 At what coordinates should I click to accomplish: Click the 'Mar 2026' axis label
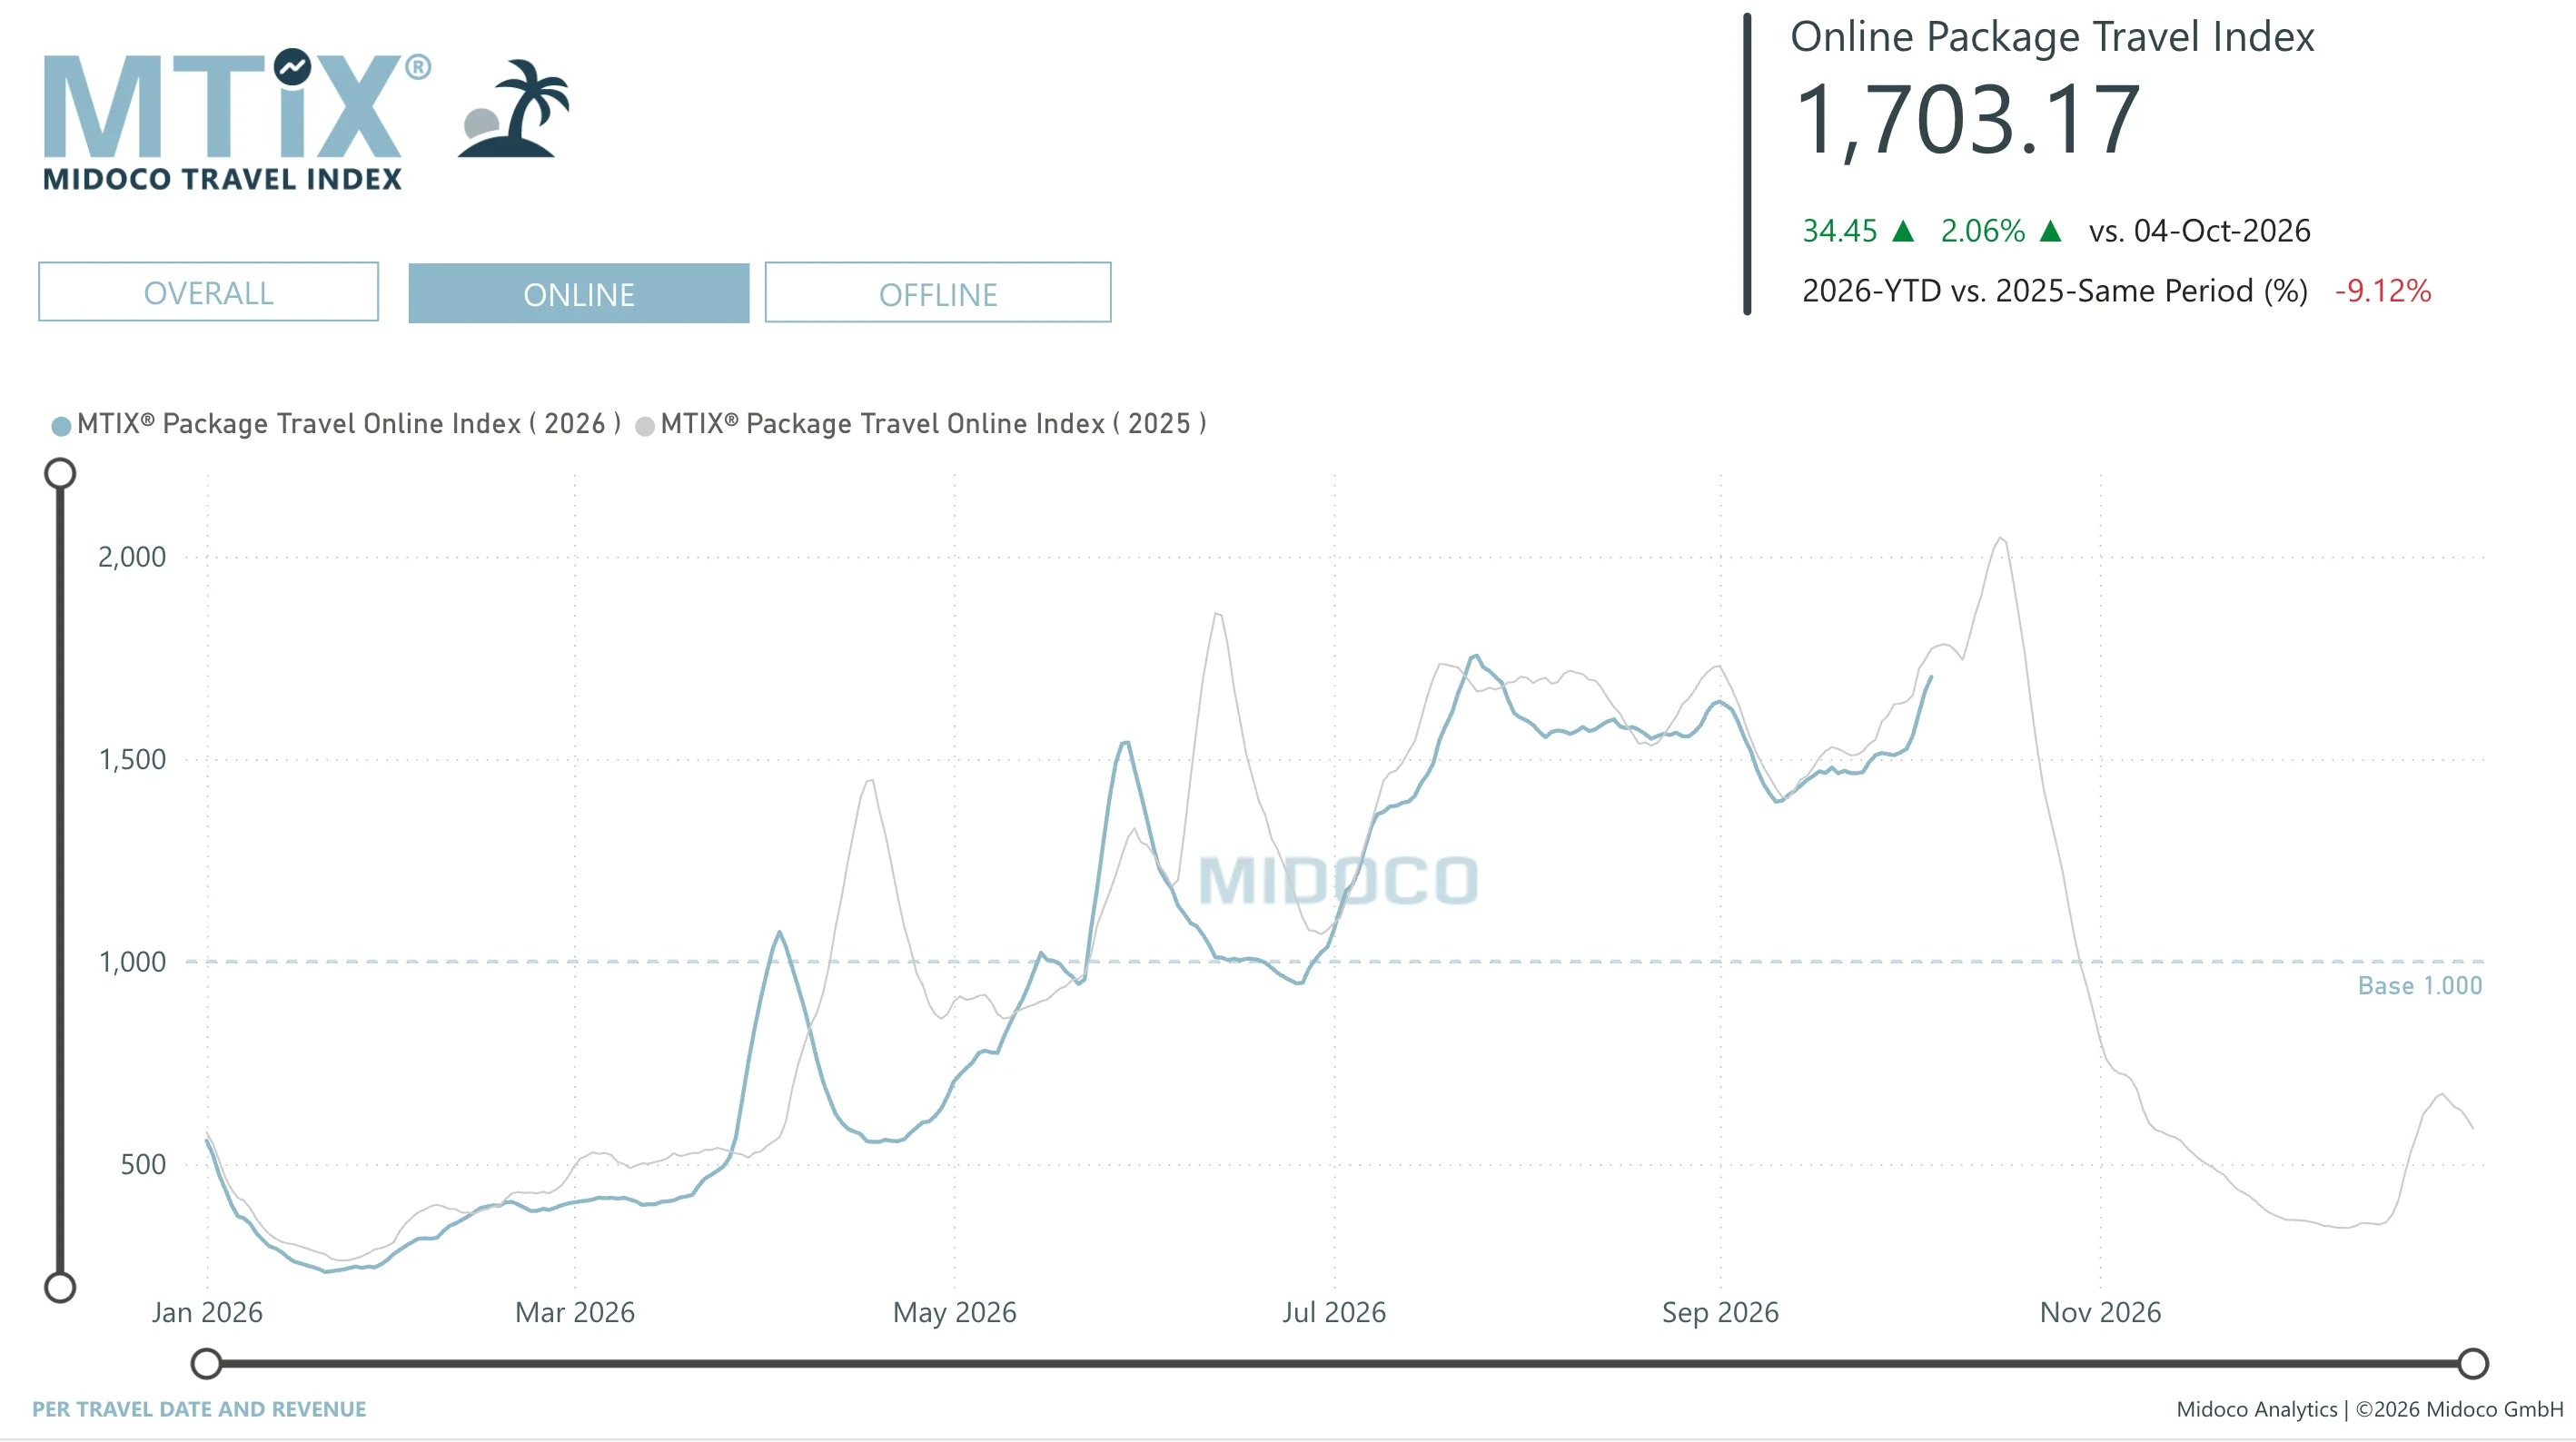(575, 1312)
